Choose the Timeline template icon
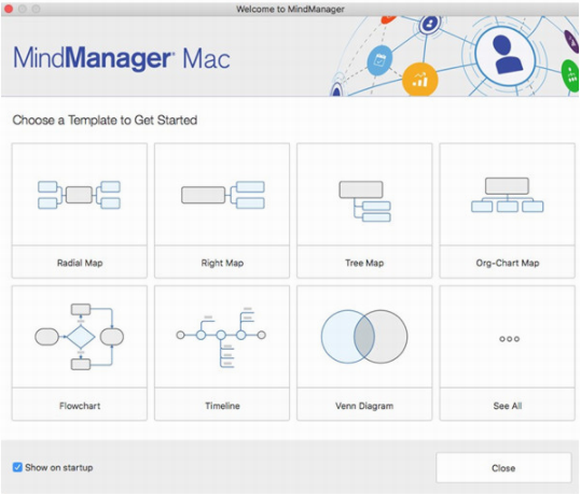Viewport: 580px width, 494px height. (x=221, y=337)
